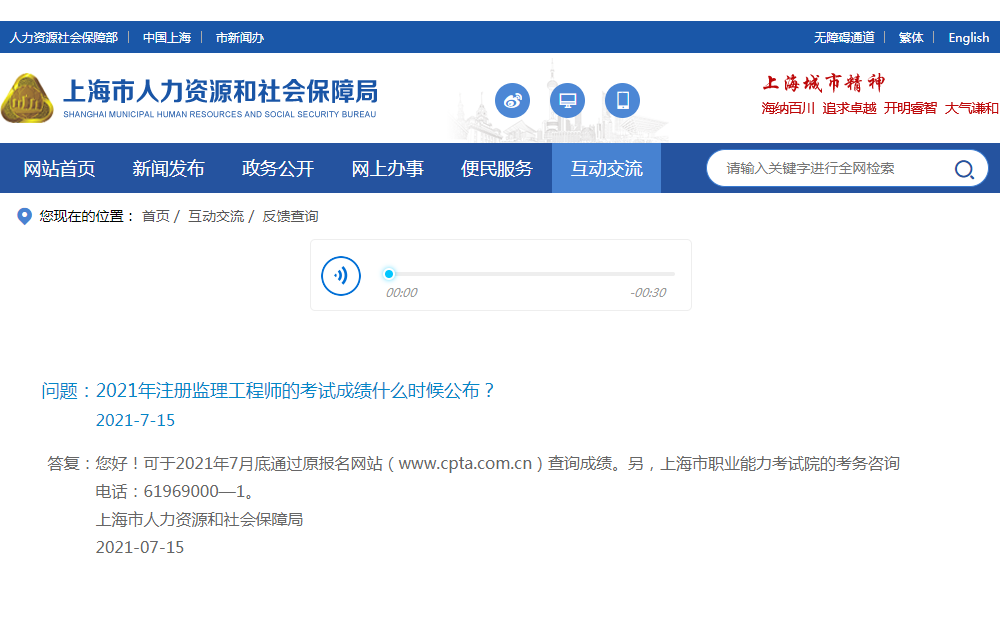The height and width of the screenshot is (628, 1000).
Task: Click the audio progress slider handle
Action: click(389, 274)
